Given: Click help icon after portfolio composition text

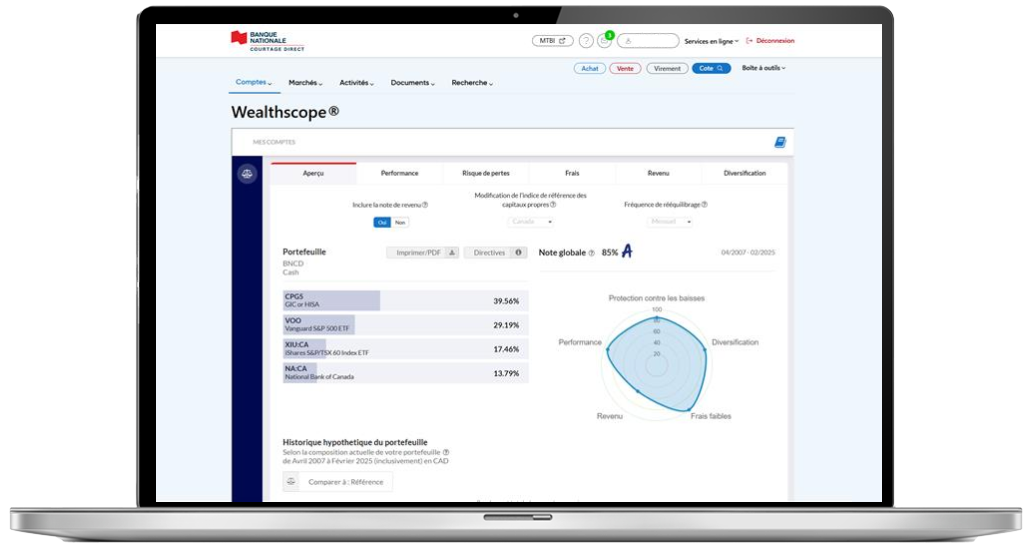Looking at the screenshot, I should 446,453.
